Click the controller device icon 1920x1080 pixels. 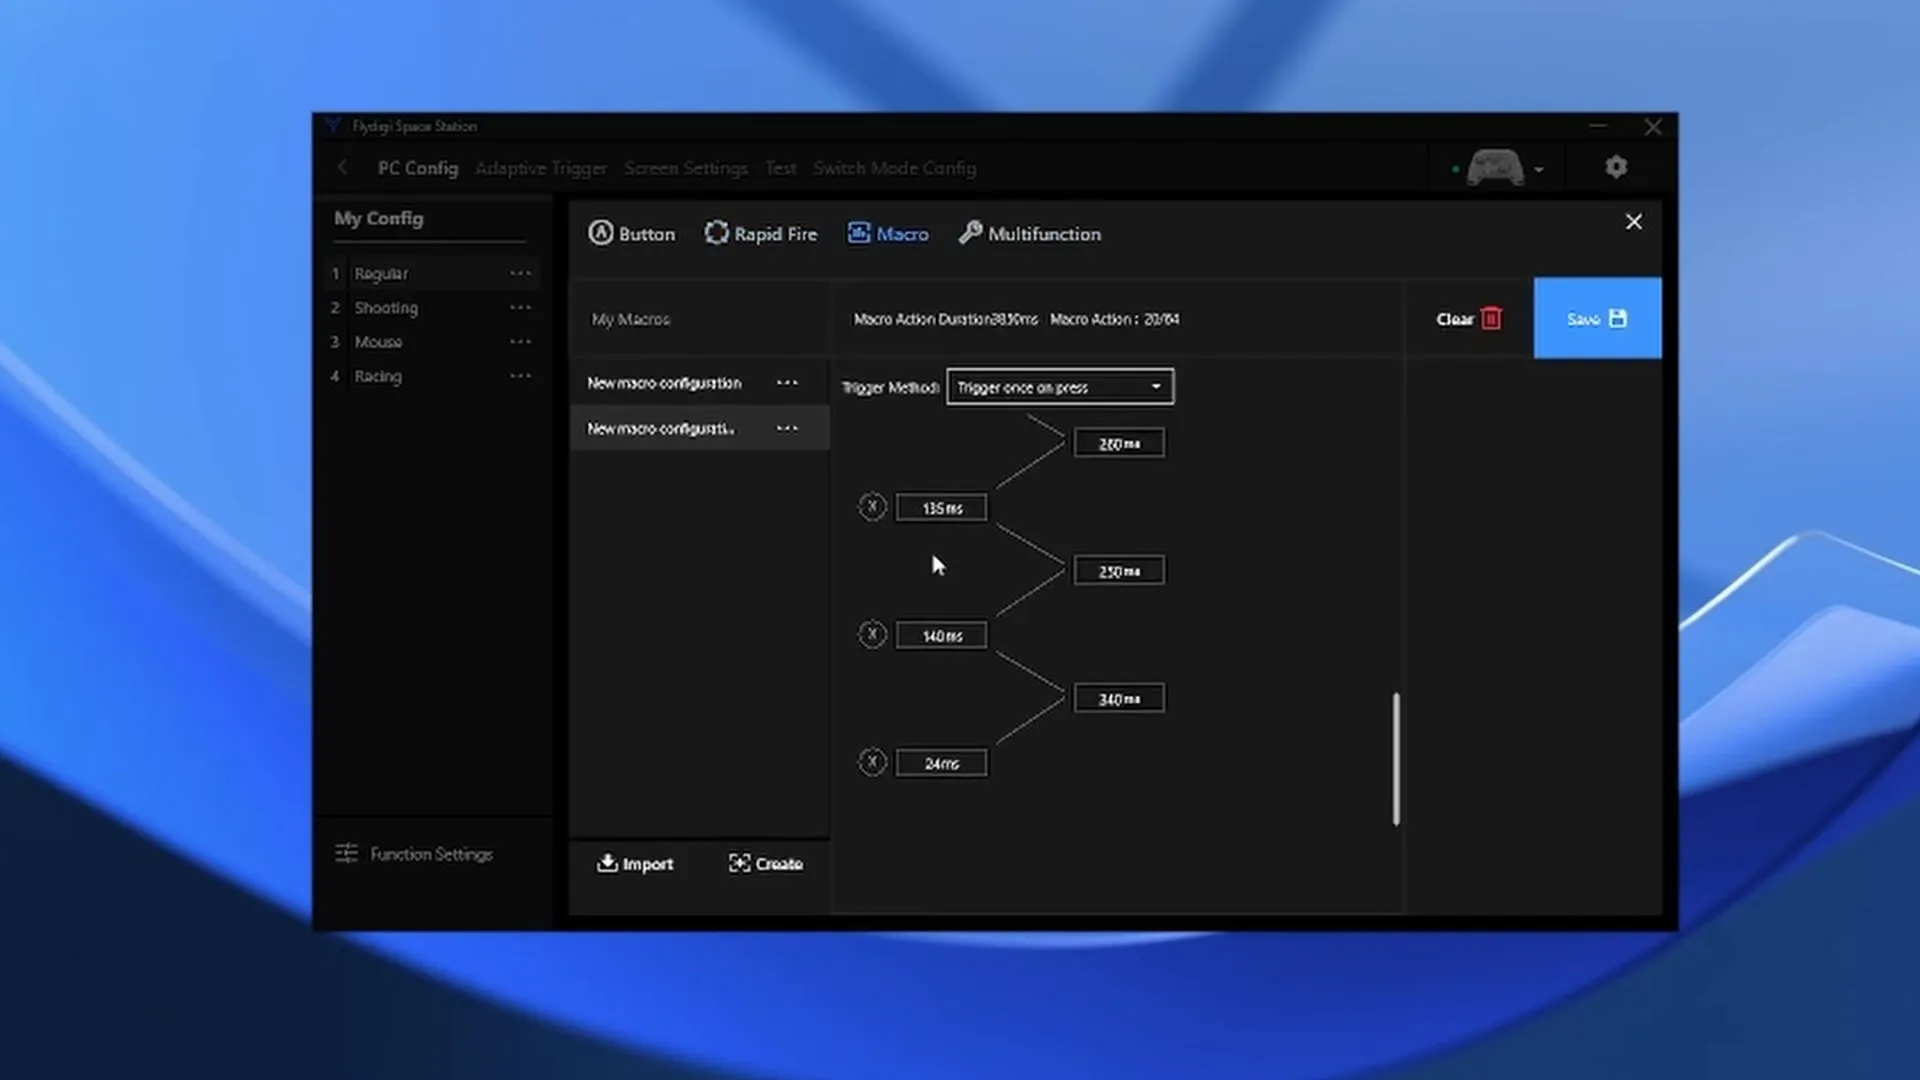(x=1495, y=168)
